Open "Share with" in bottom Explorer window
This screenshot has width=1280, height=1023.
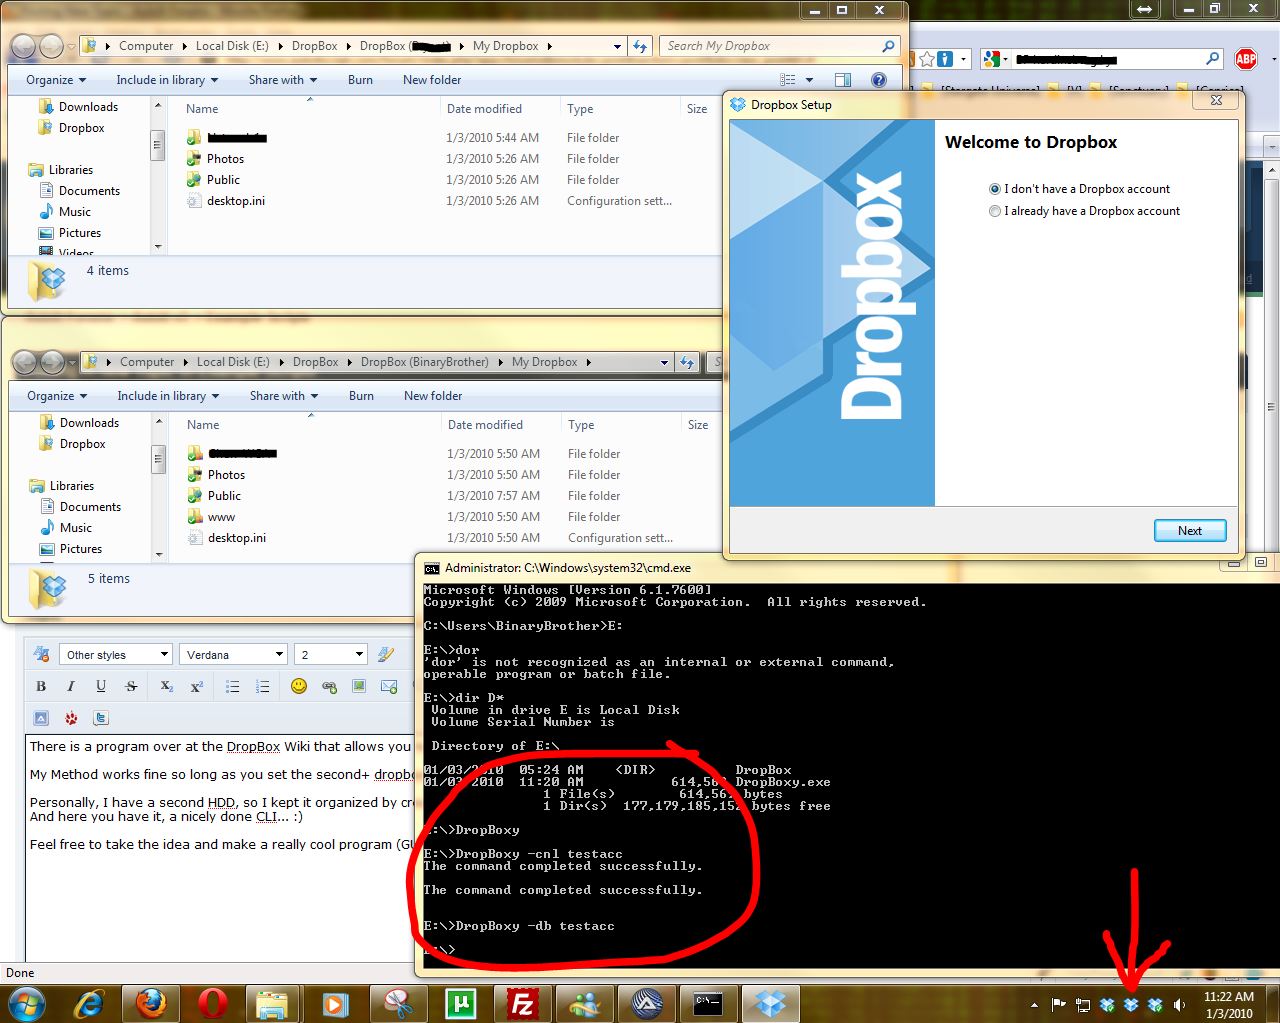point(284,396)
